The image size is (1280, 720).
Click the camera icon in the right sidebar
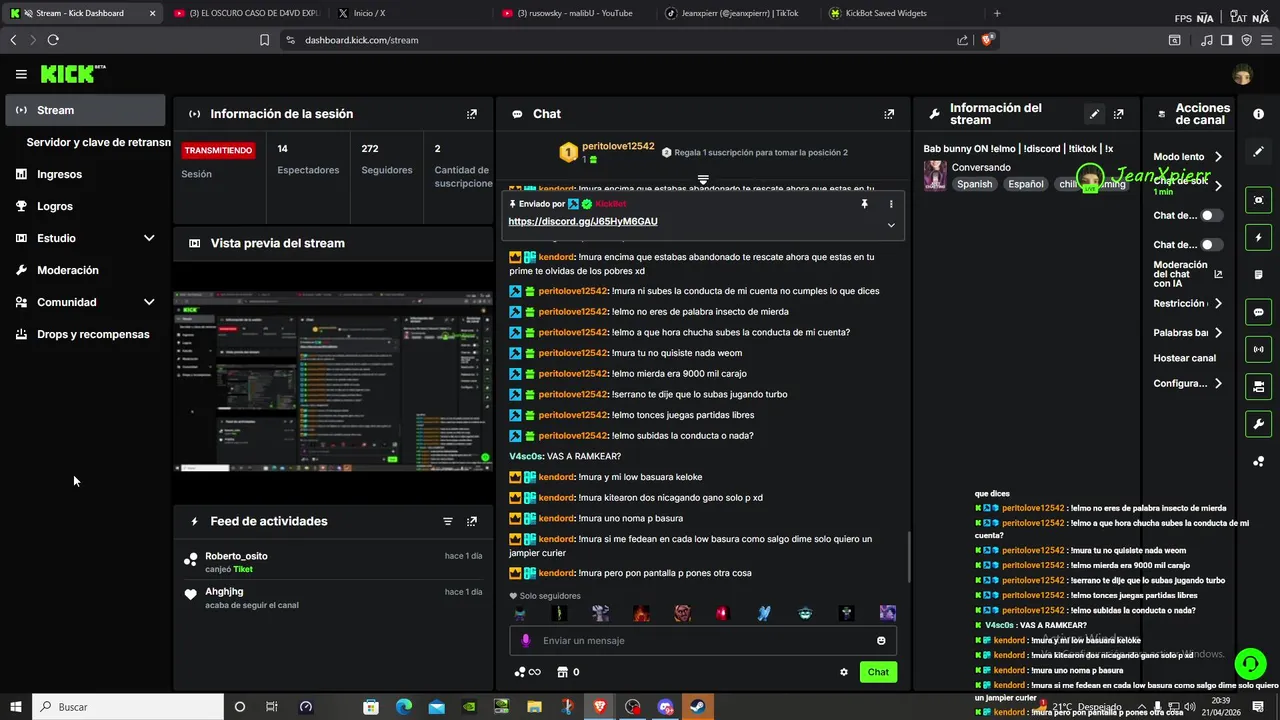[x=1258, y=386]
